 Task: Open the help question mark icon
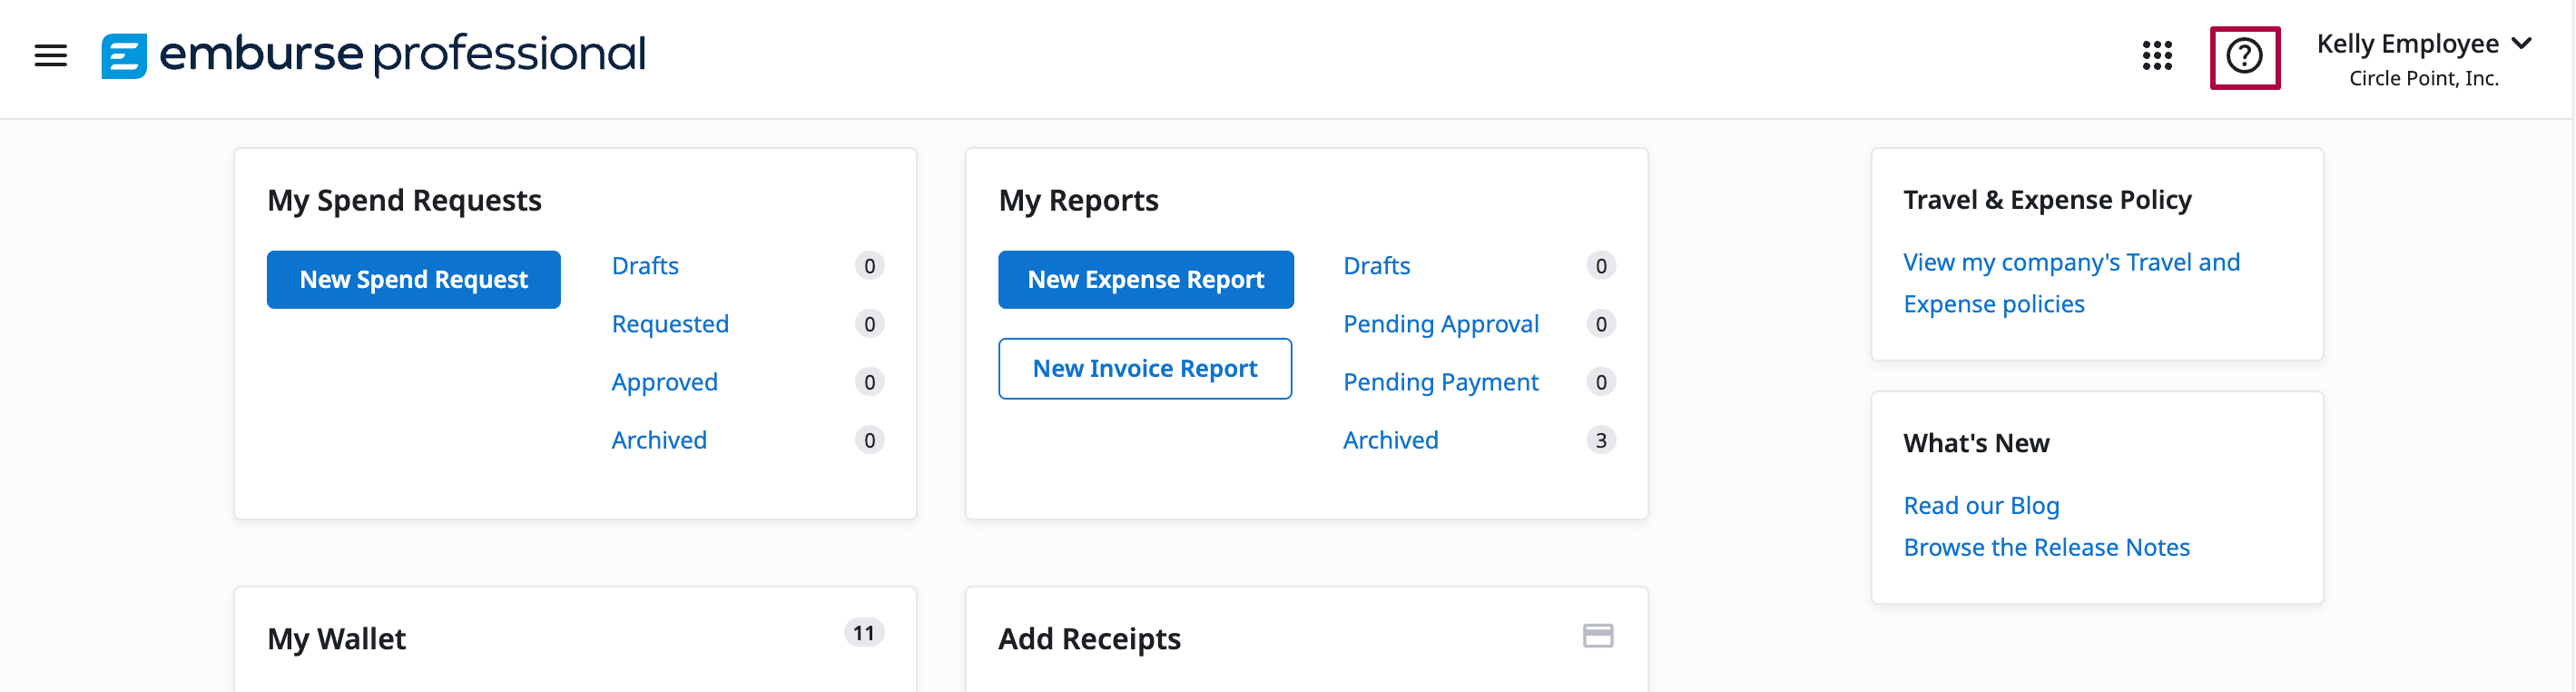(x=2243, y=57)
